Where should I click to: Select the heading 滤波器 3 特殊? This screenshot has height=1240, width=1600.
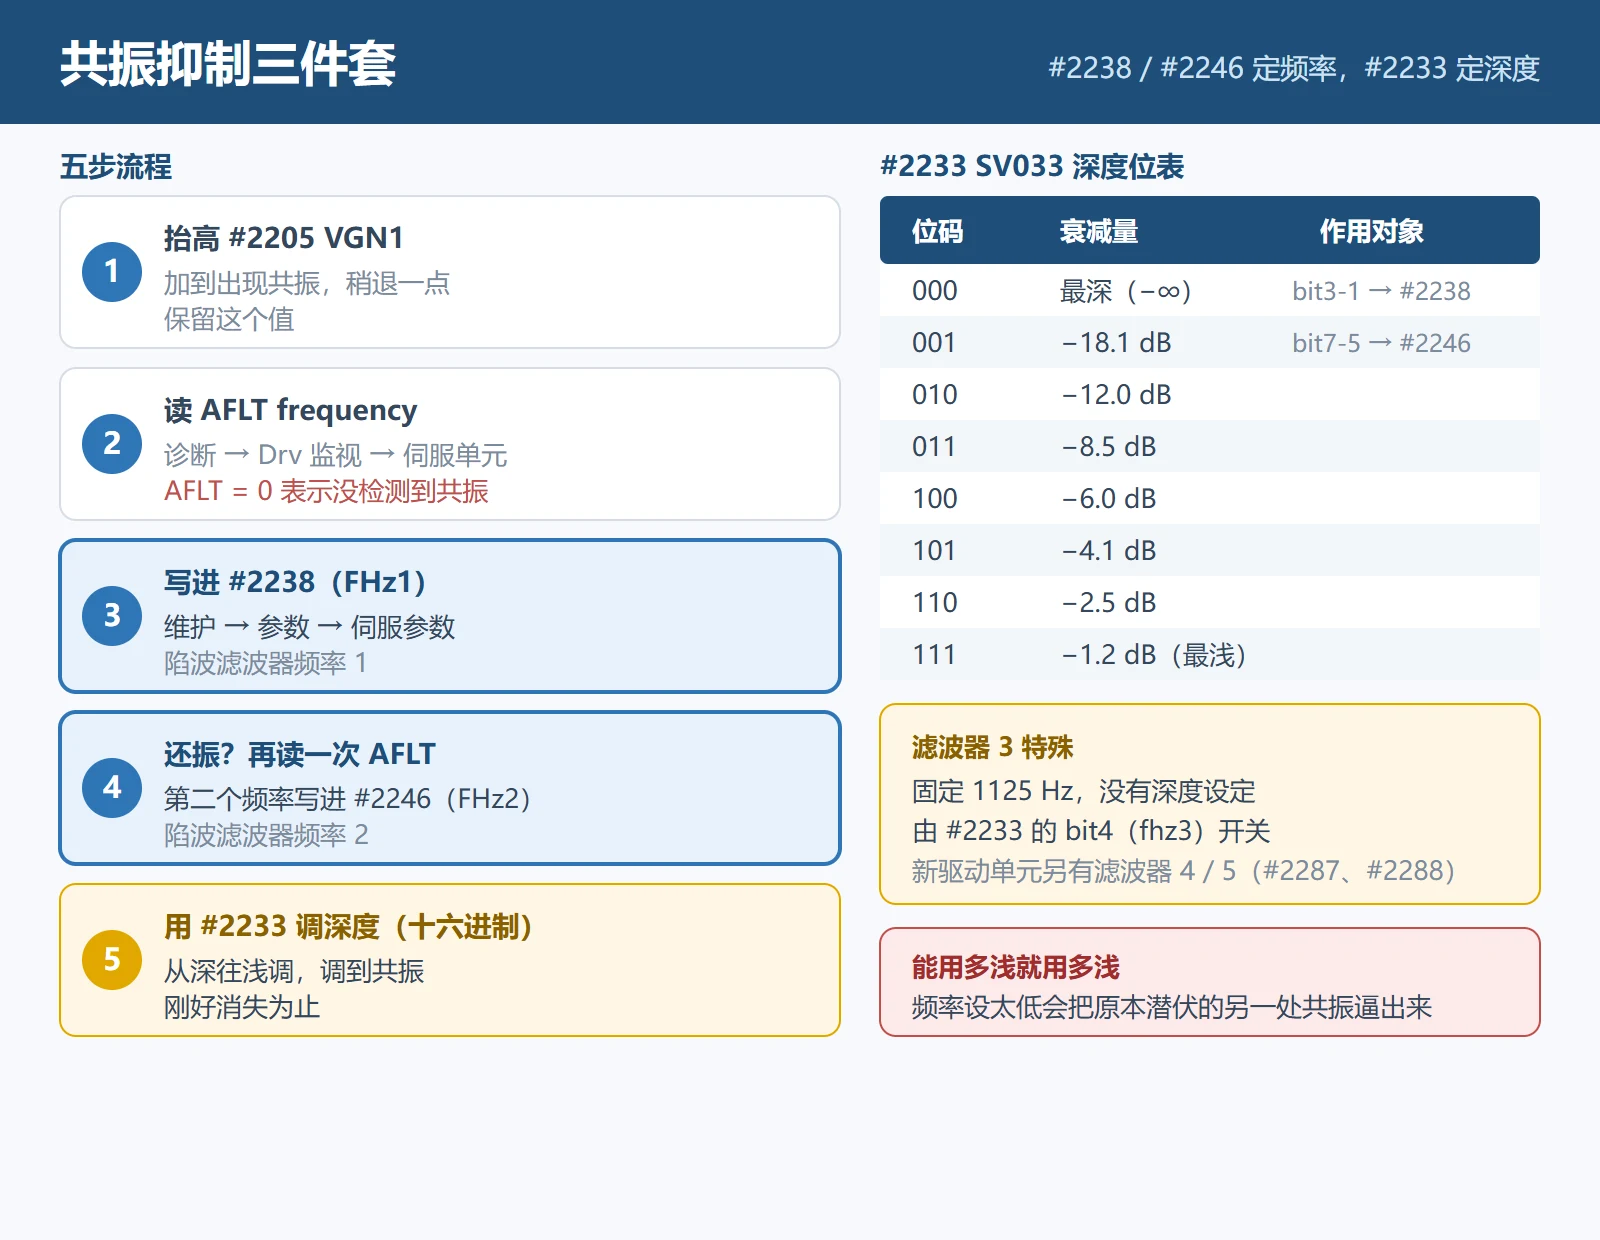click(993, 747)
